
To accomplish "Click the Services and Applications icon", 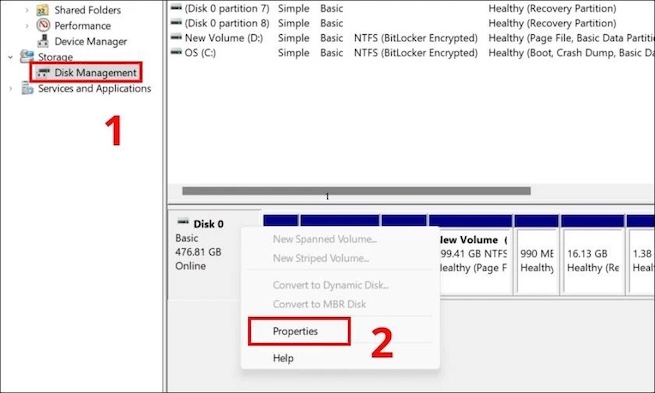I will click(27, 88).
